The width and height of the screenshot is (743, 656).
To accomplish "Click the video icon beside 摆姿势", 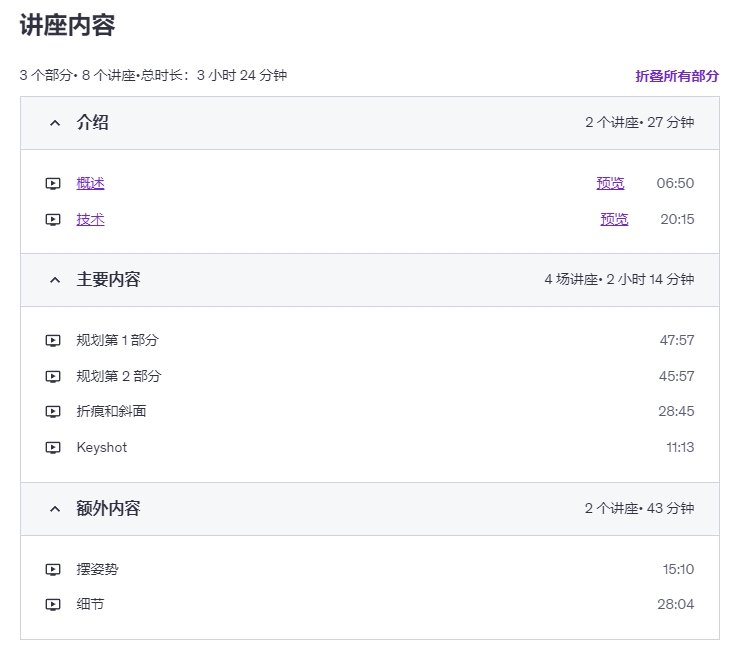I will [x=53, y=569].
